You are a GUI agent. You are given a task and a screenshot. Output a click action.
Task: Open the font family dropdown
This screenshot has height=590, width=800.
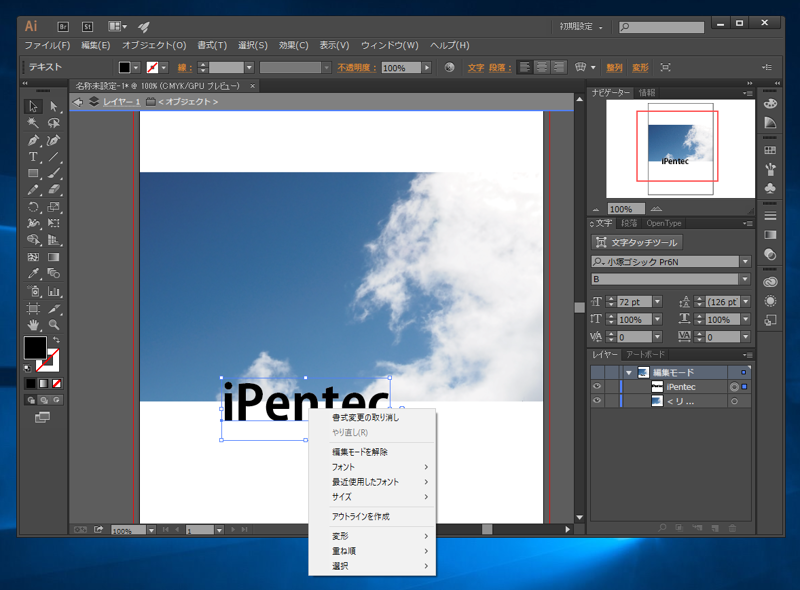pos(745,262)
